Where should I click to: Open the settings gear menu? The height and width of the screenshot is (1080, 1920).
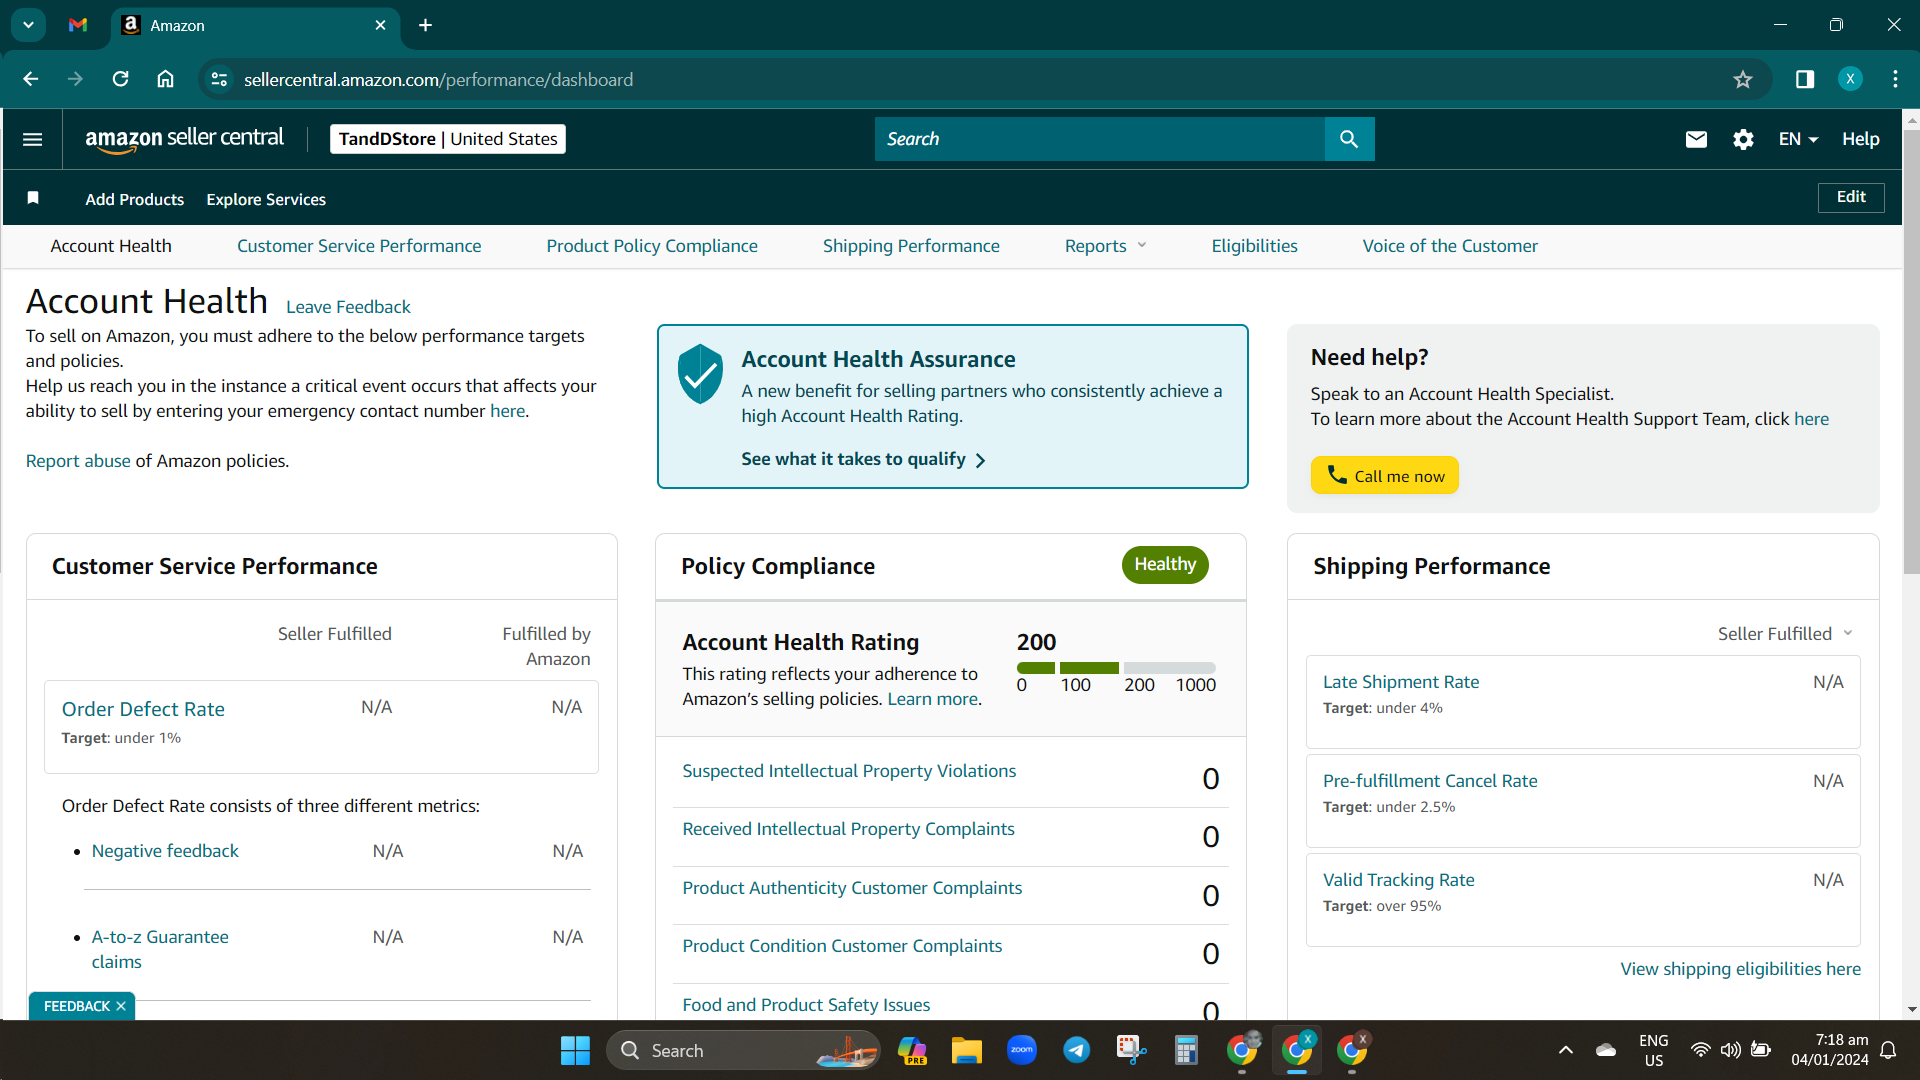[1743, 139]
